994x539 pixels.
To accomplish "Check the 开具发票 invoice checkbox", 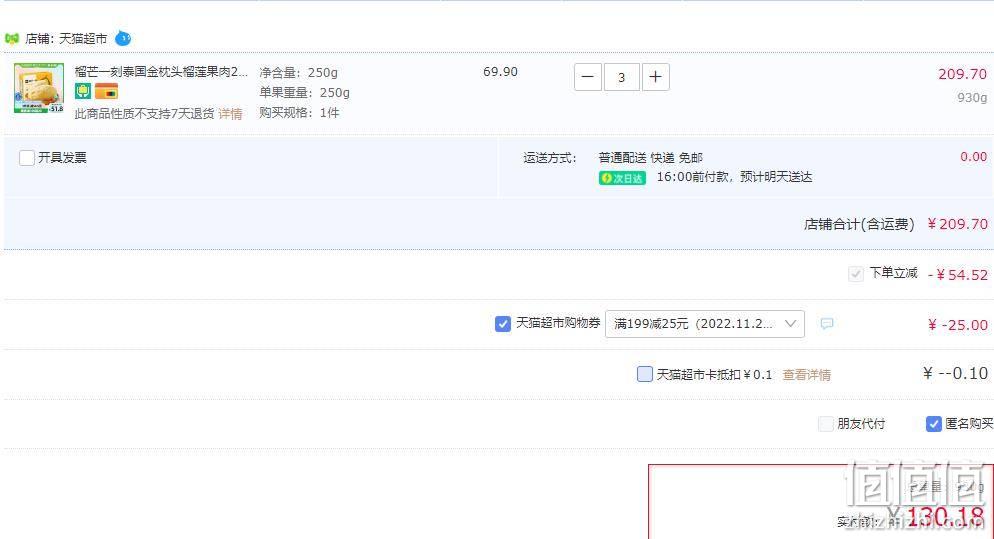I will coord(27,158).
